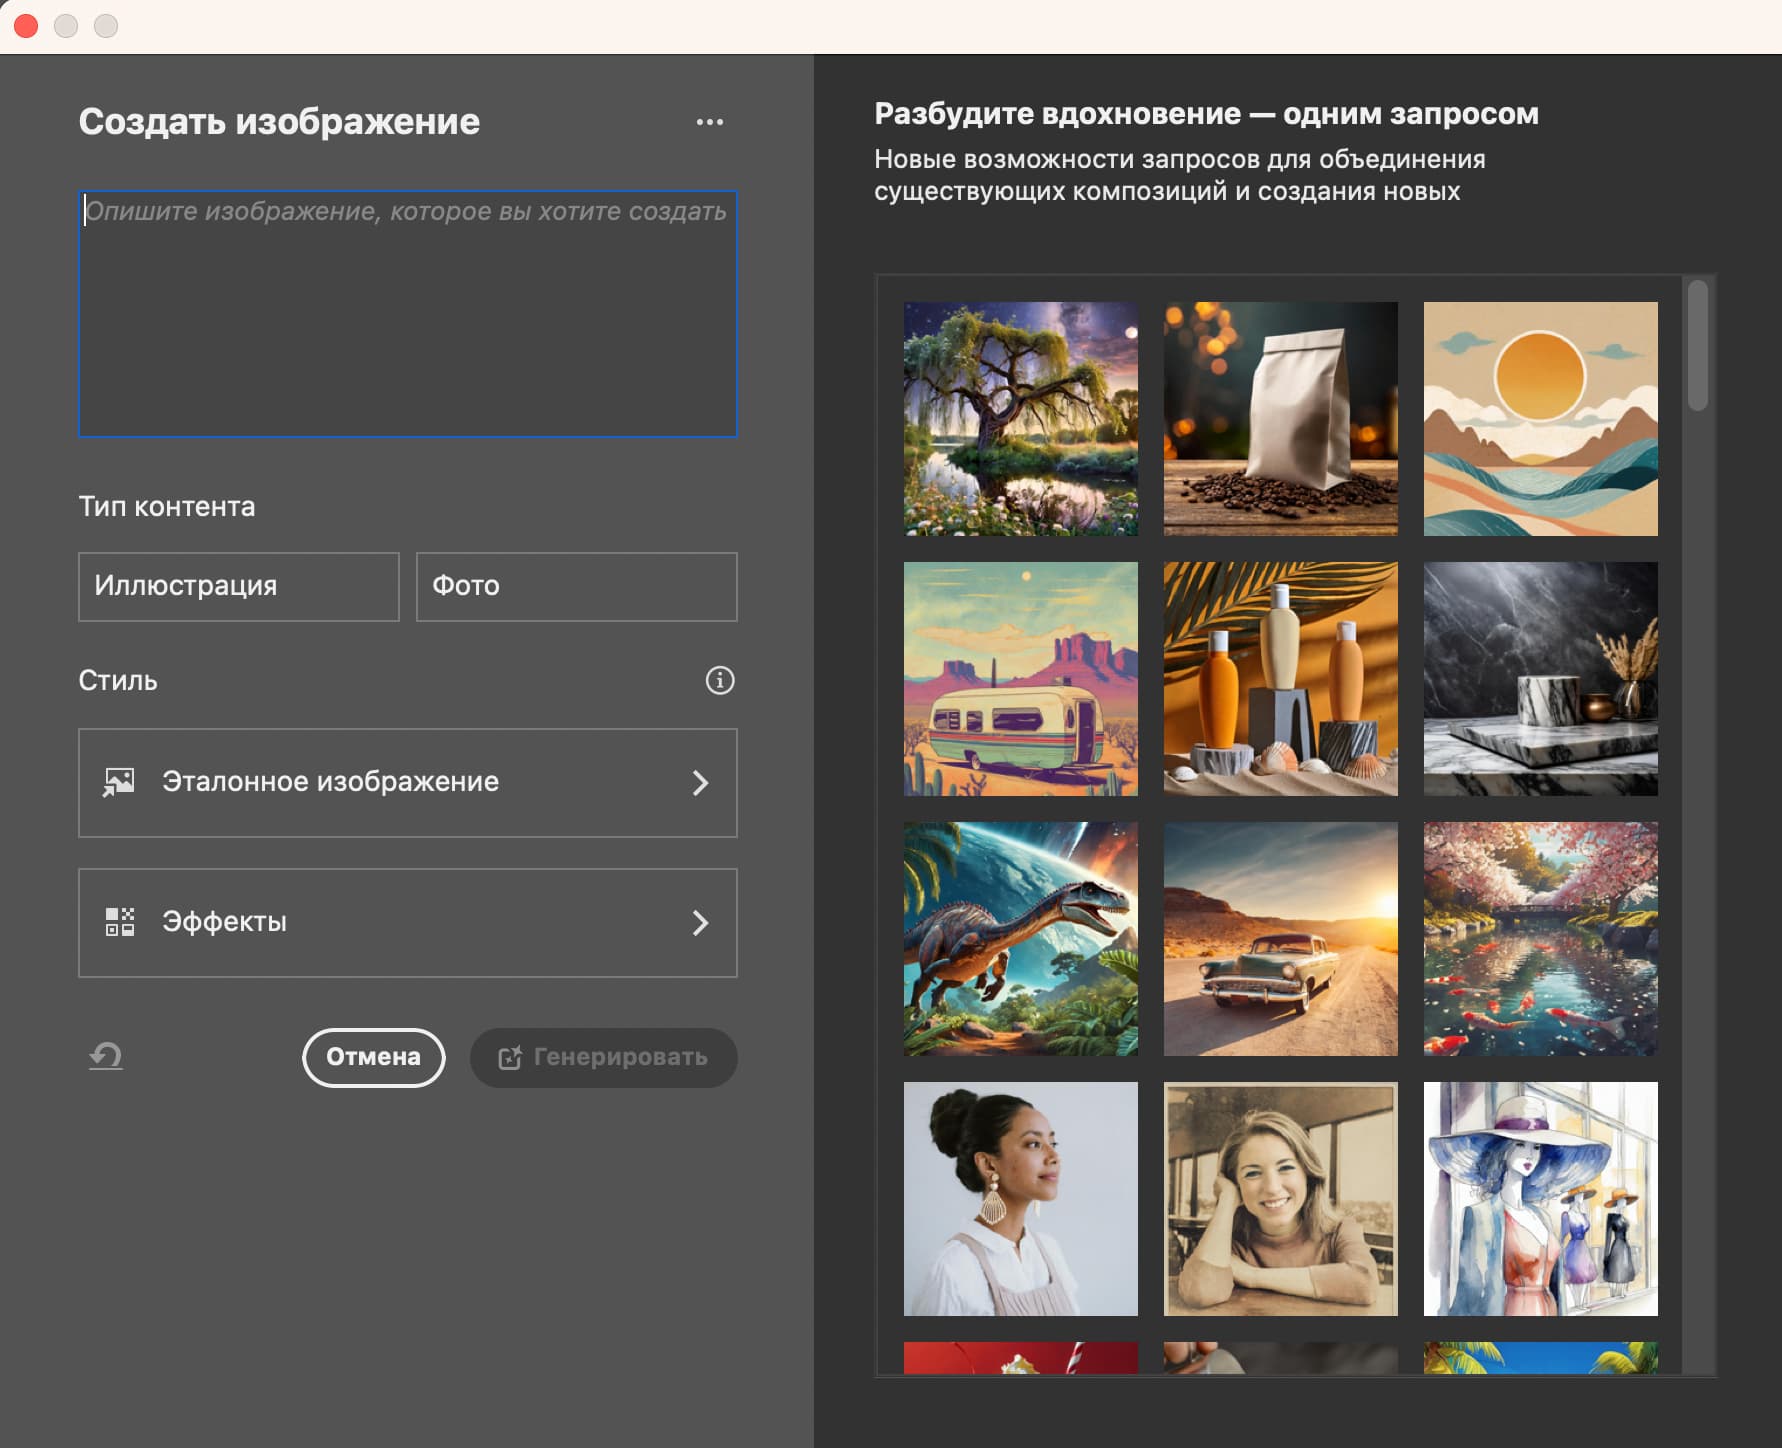Pick the dark marble podium thumbnail
Screen dimensions: 1782x1448
pos(1540,679)
